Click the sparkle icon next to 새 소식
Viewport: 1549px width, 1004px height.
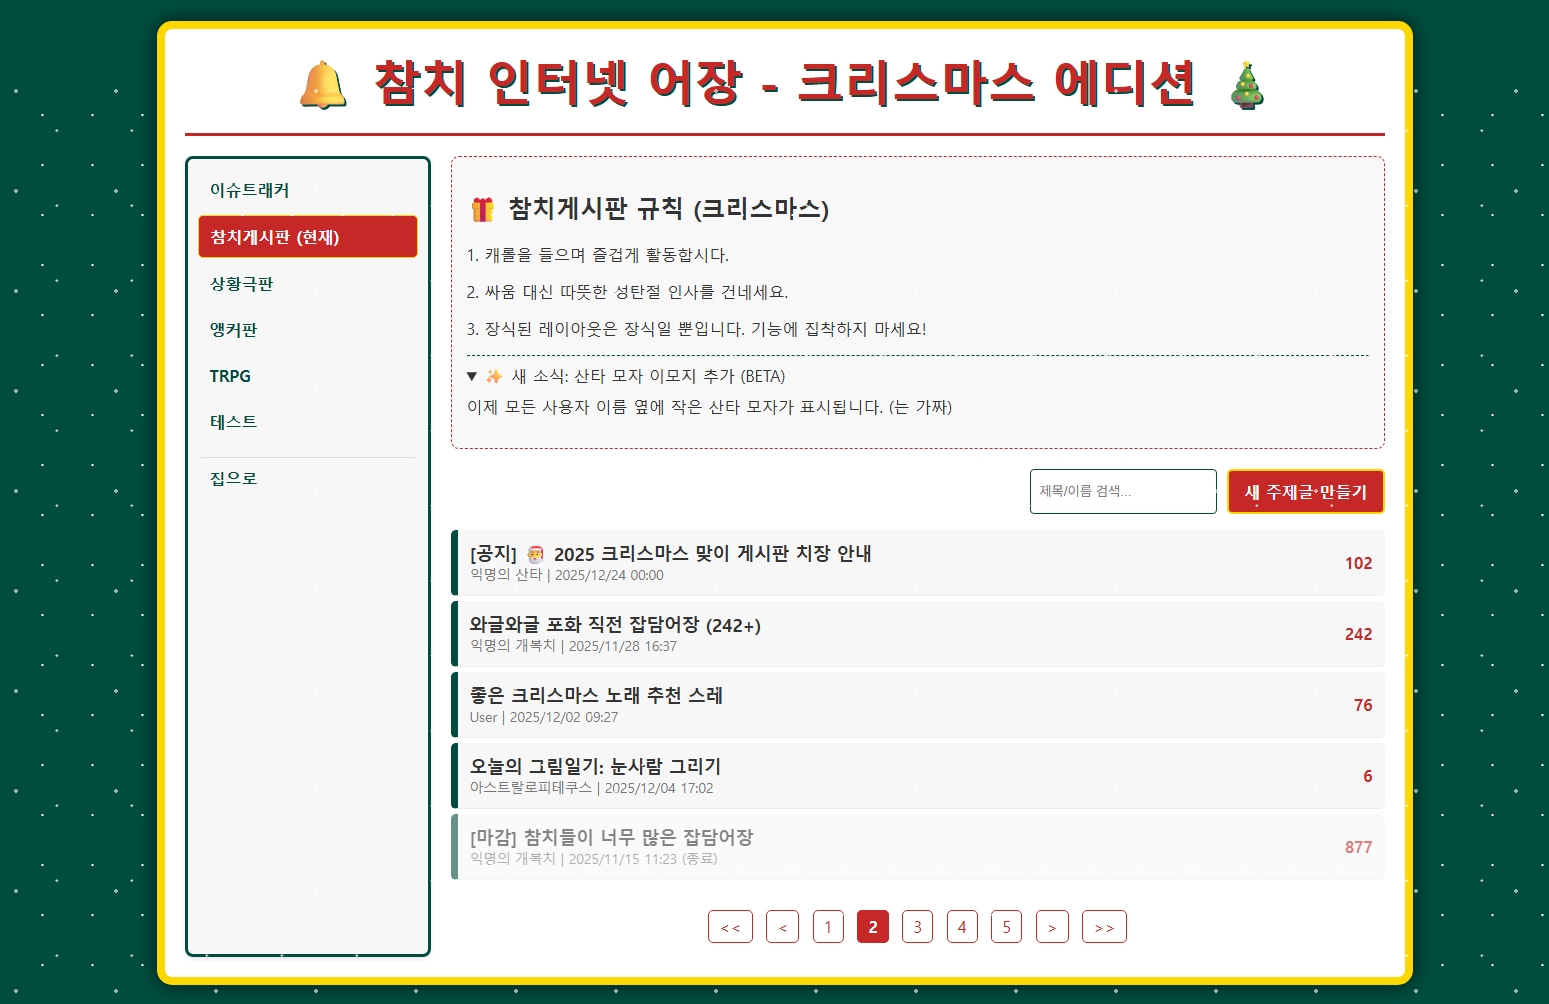coord(494,376)
